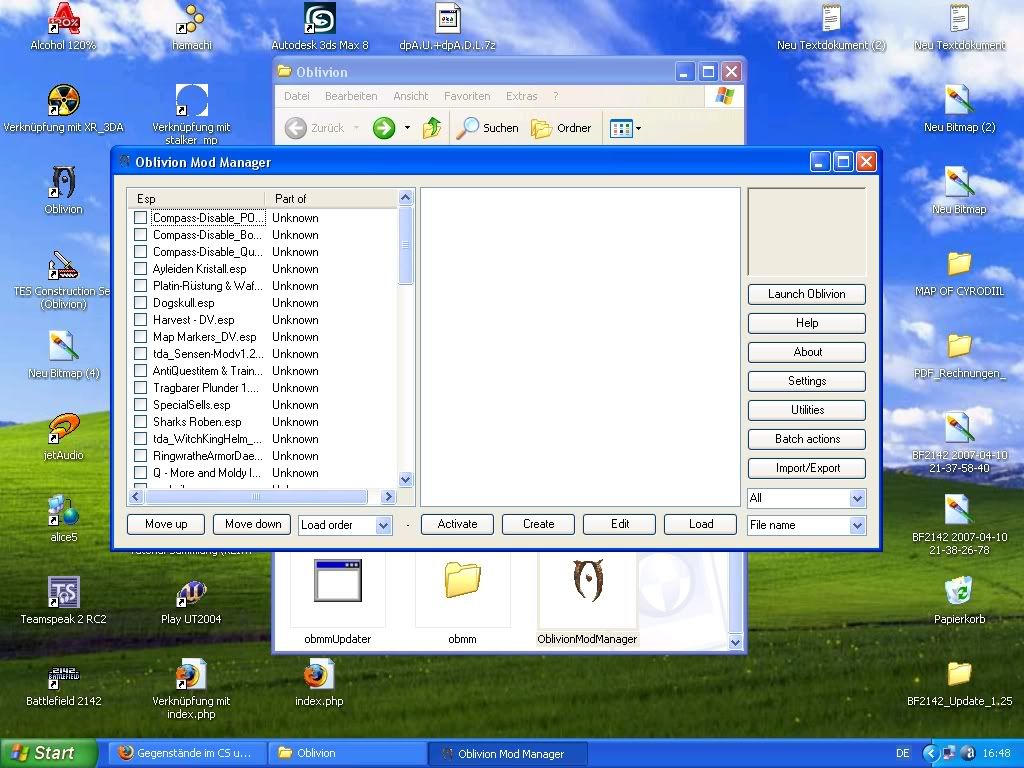Open the Oblivion desktop shortcut icon
The image size is (1024, 768).
point(63,183)
